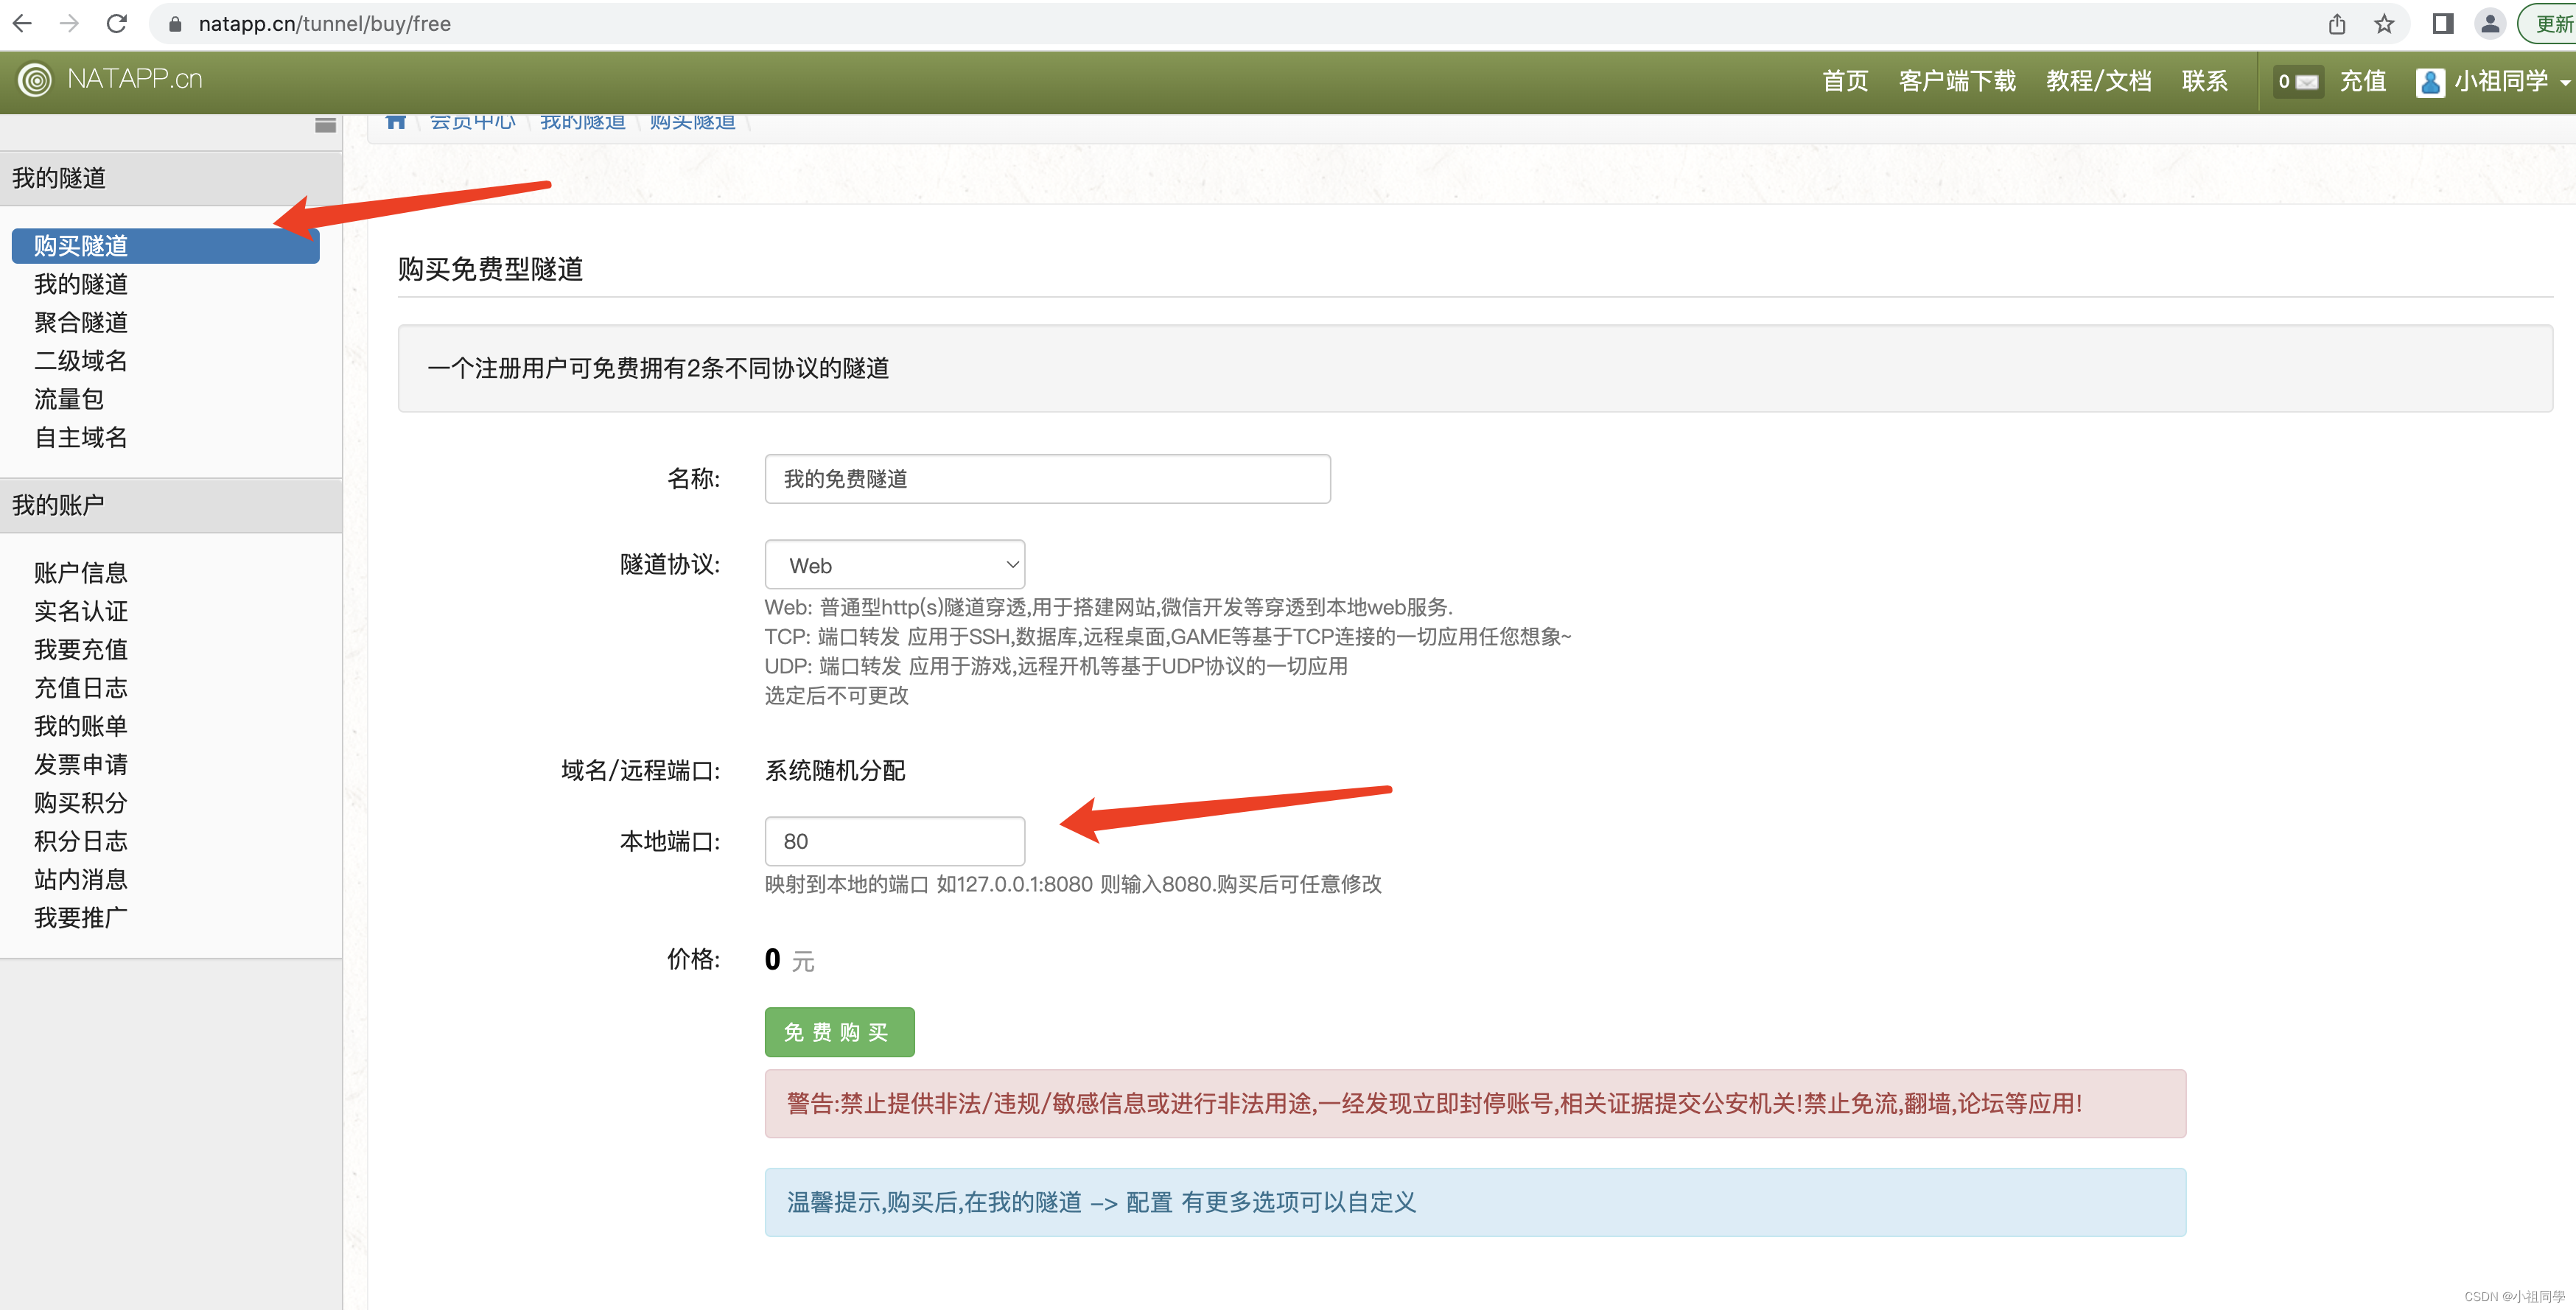The image size is (2576, 1310).
Task: Click the 我的隧道 sidebar section header
Action: pos(171,178)
